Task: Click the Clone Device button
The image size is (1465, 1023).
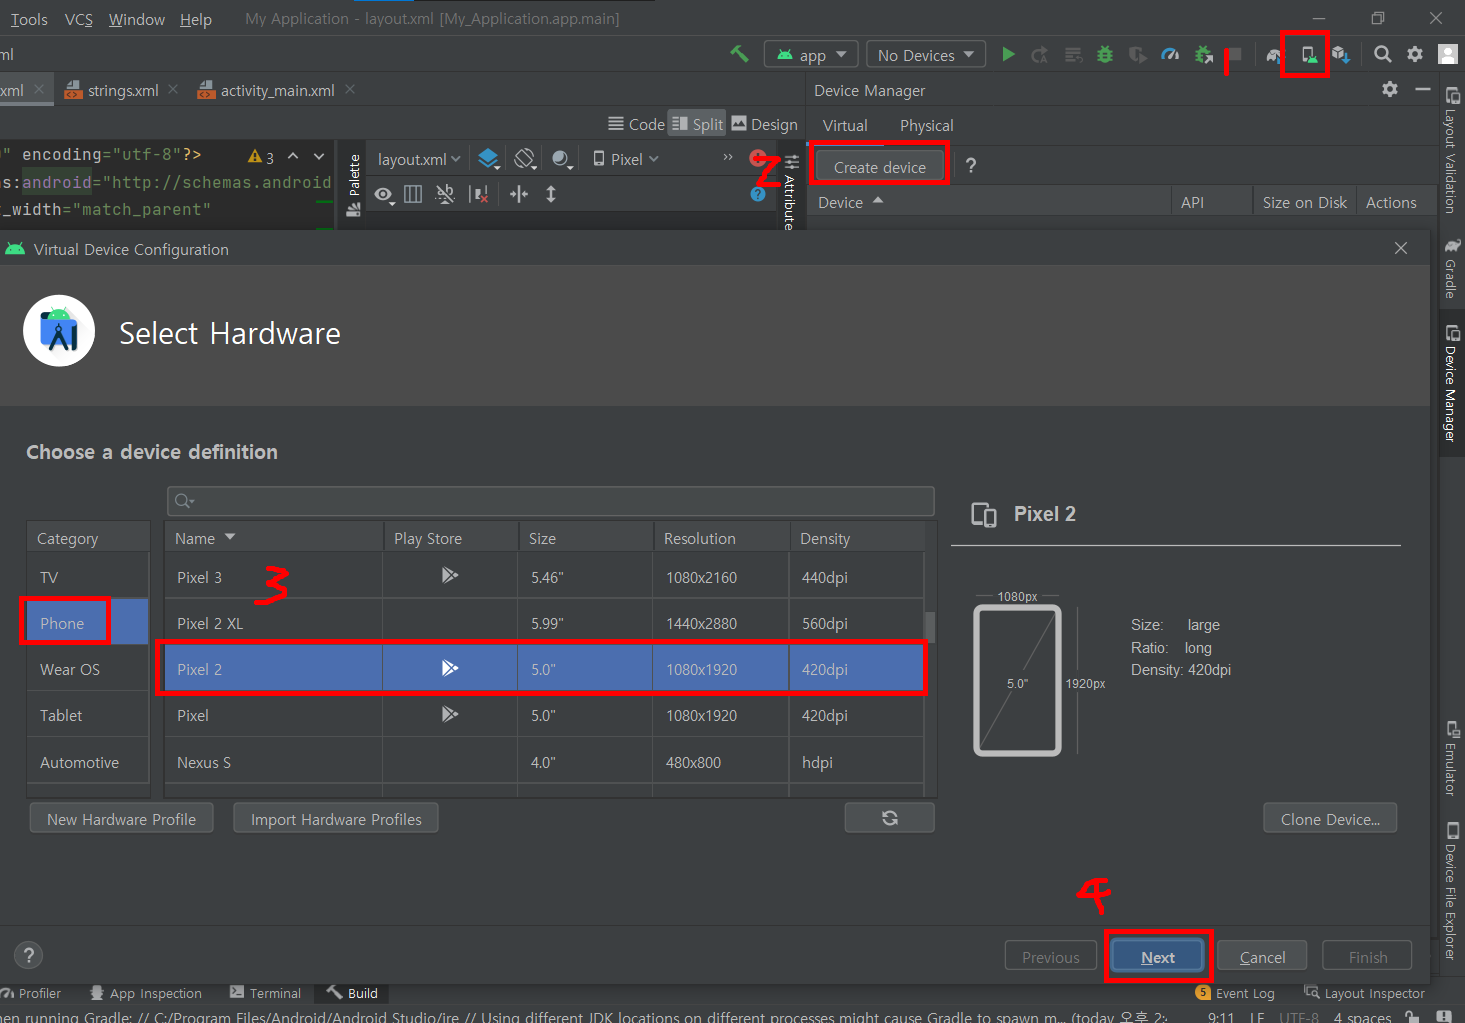Action: coord(1330,819)
